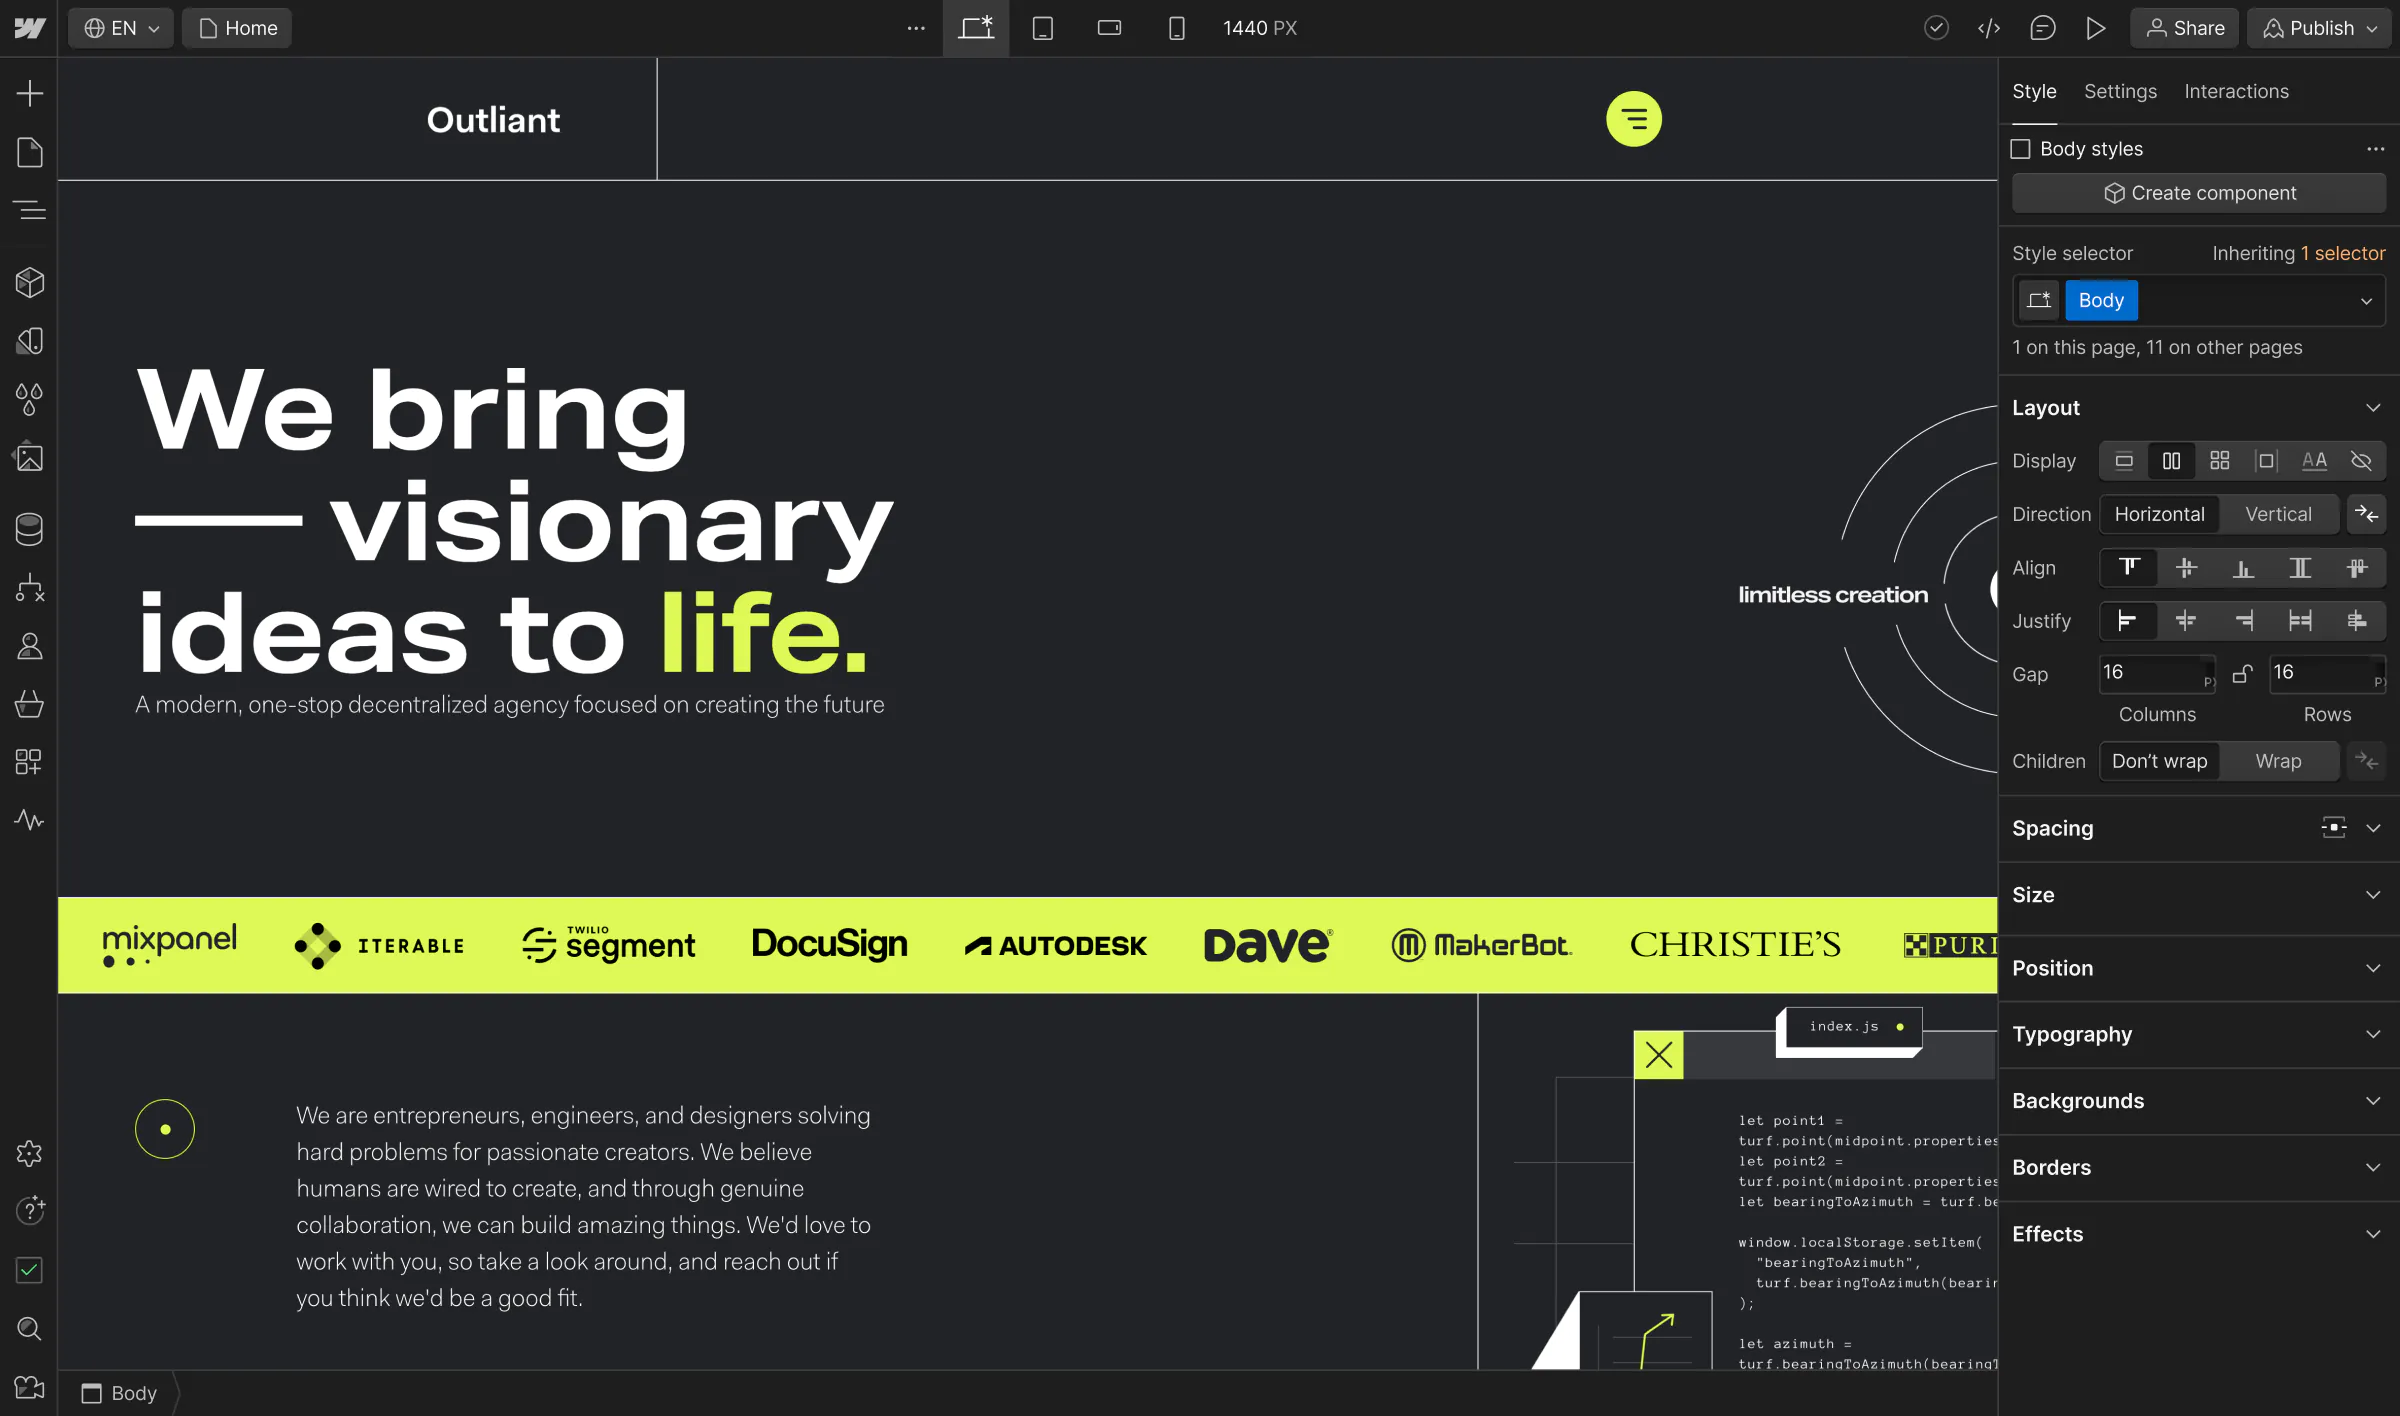The width and height of the screenshot is (2400, 1416).
Task: Open the Navigator panel
Action: (29, 210)
